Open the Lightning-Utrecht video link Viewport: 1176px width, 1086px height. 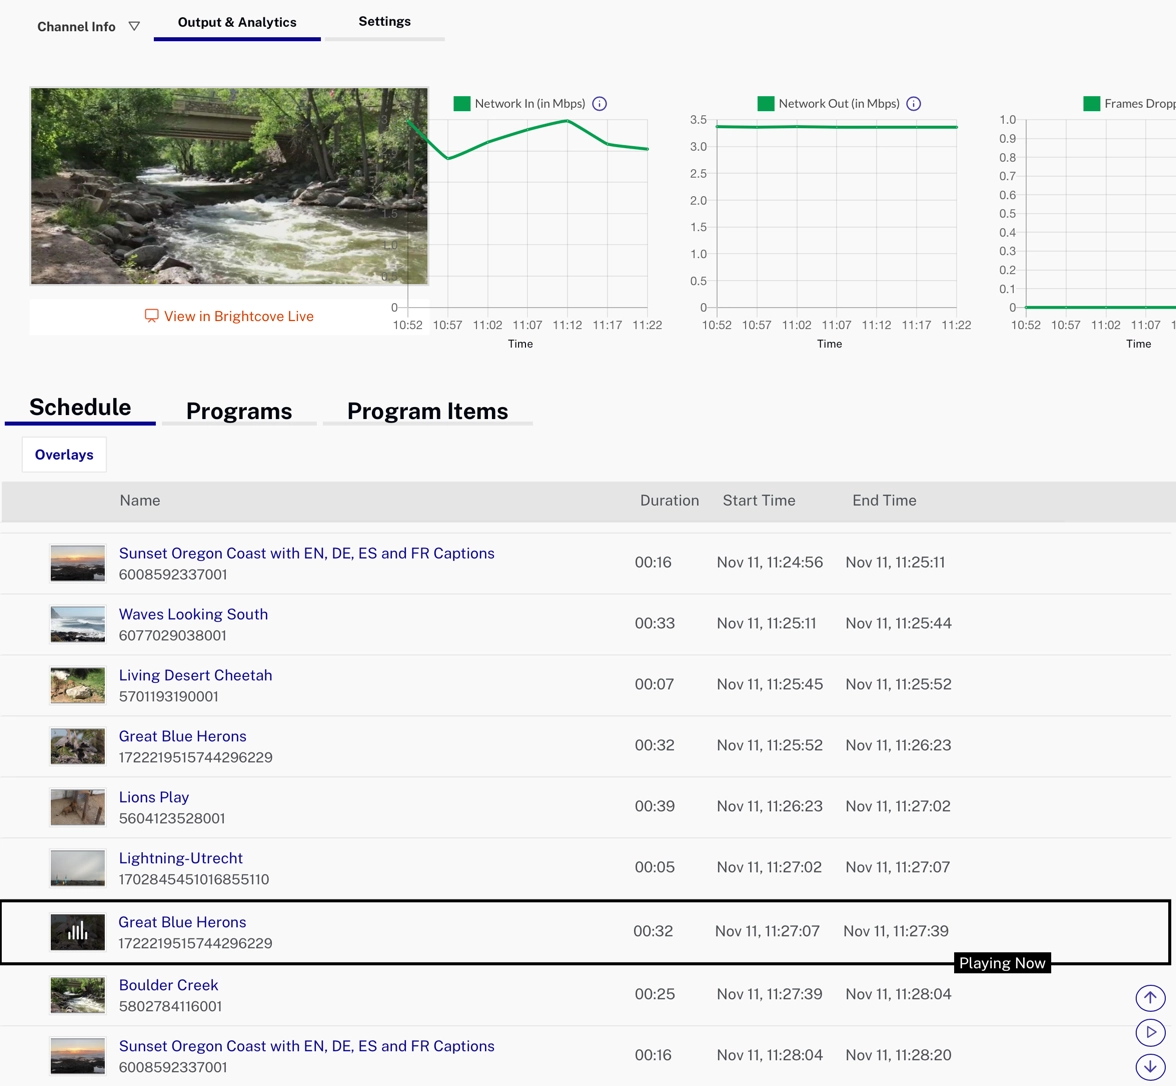coord(180,858)
